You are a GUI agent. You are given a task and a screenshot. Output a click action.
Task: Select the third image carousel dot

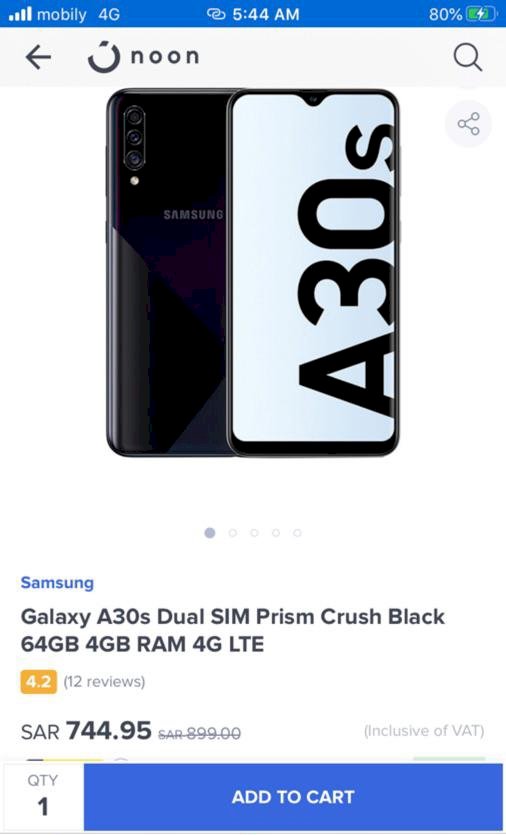255,533
